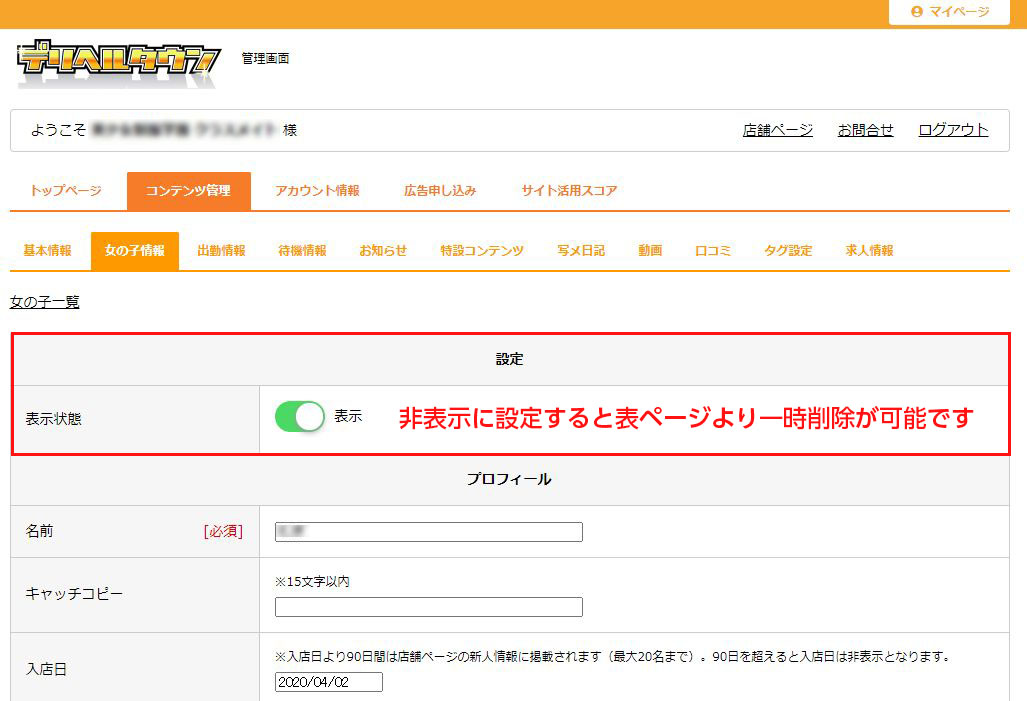Click the ※15文字以内 note

[312, 582]
